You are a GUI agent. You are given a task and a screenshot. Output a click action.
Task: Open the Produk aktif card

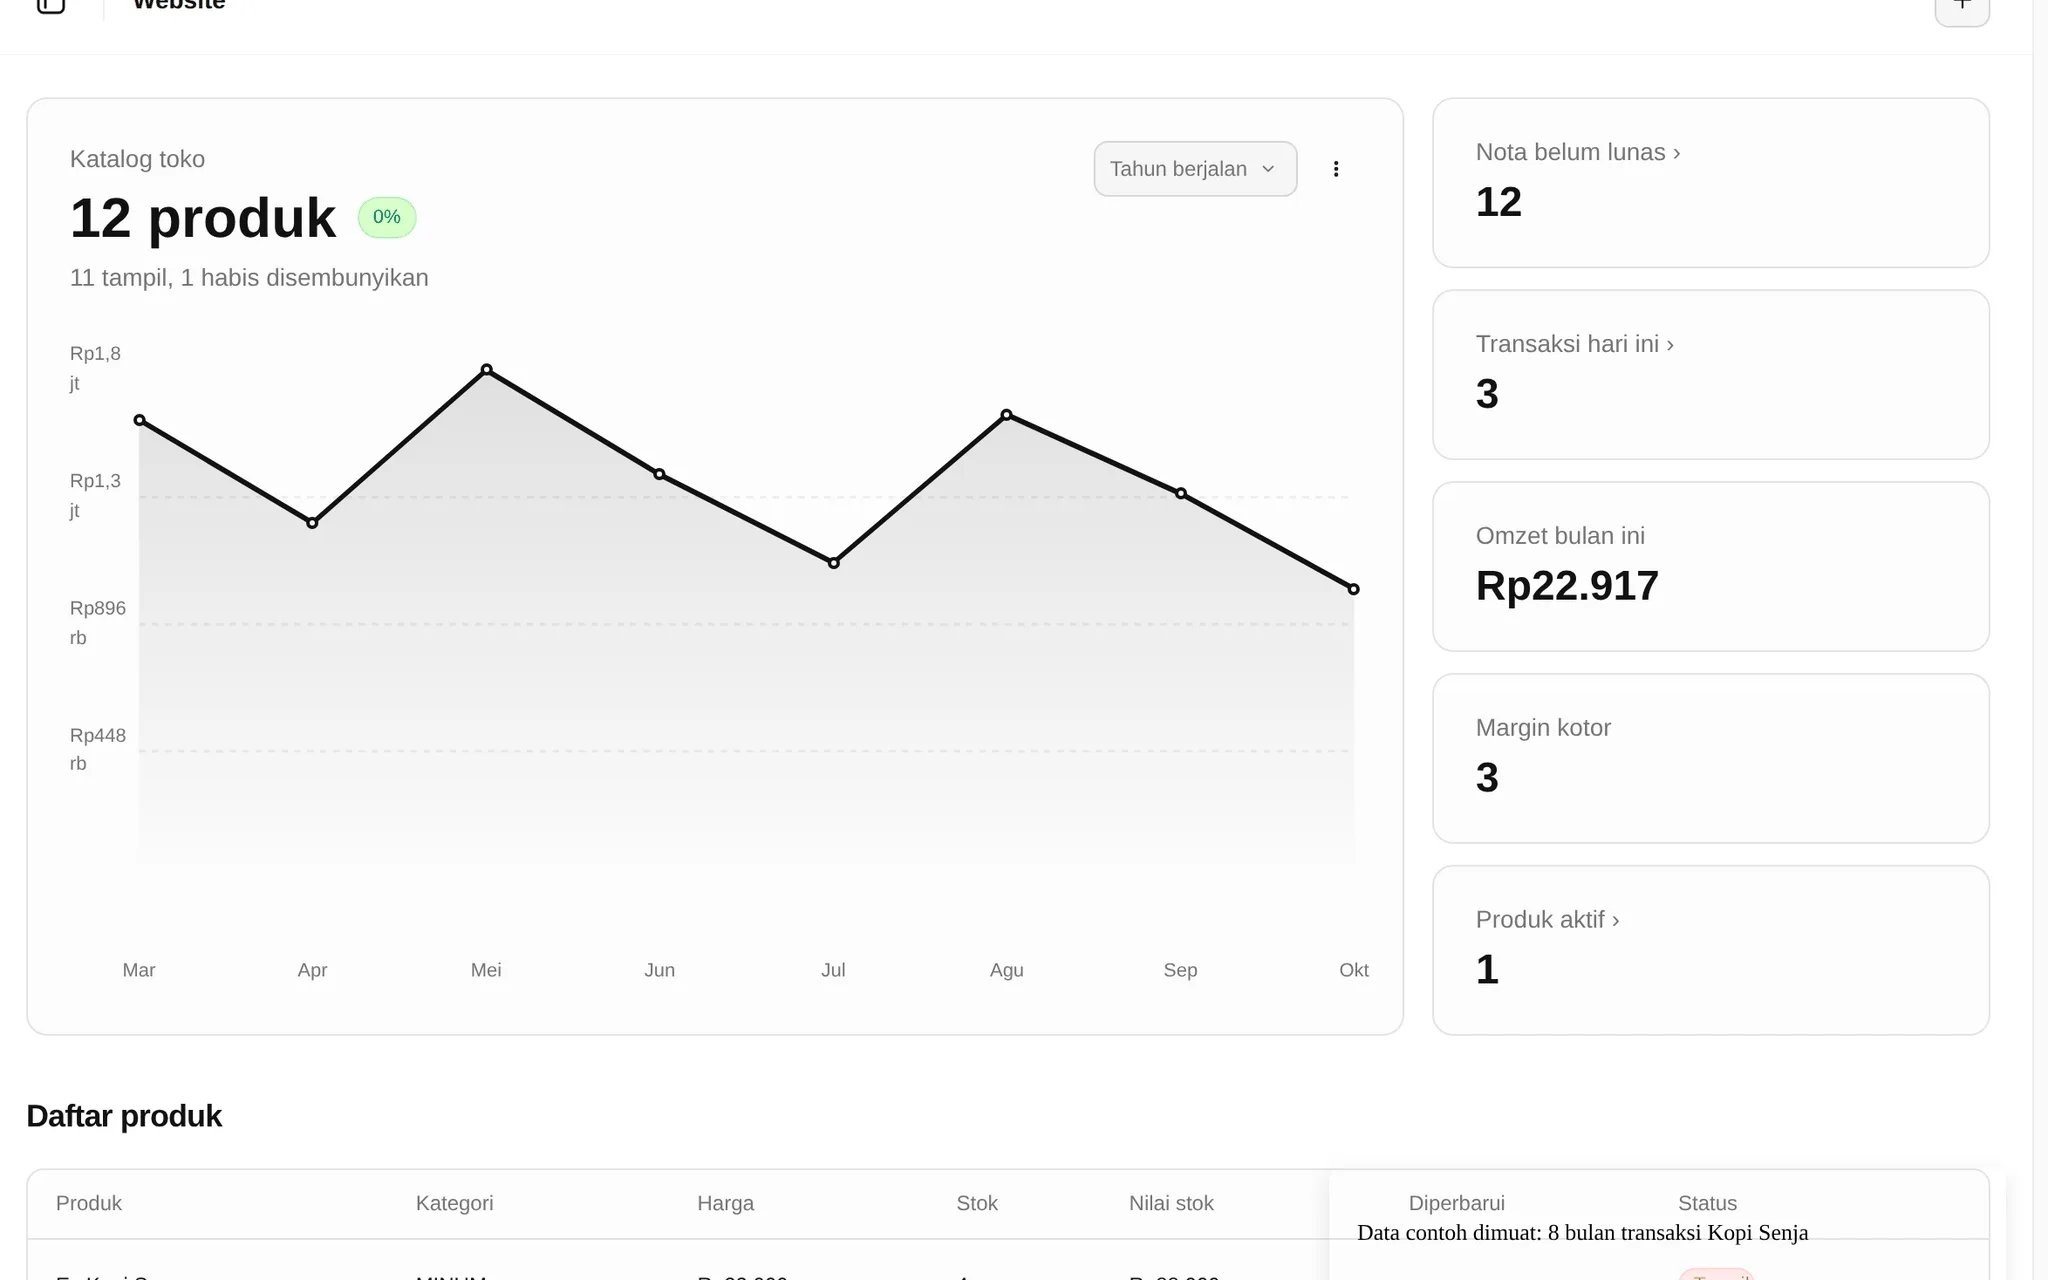(x=1711, y=950)
